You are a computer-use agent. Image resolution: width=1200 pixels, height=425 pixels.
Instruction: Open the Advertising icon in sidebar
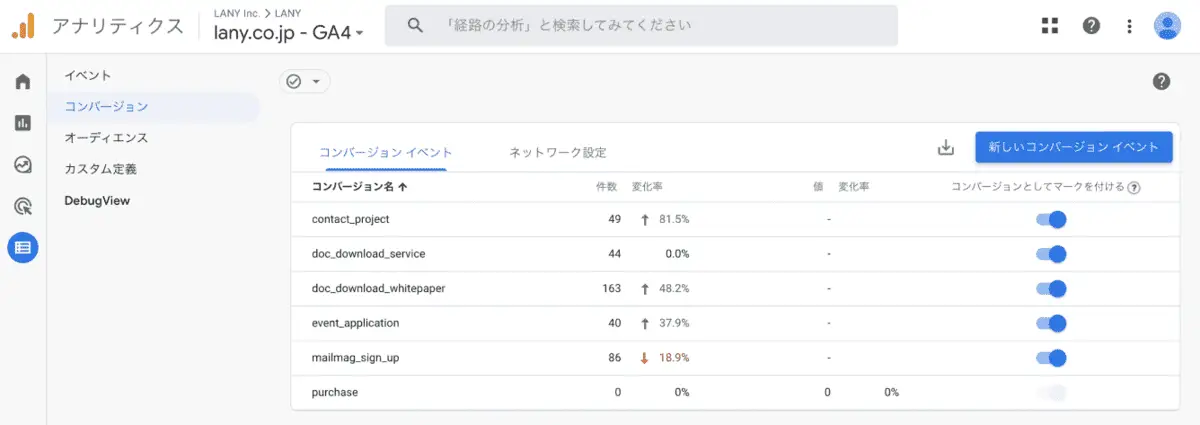coord(22,206)
